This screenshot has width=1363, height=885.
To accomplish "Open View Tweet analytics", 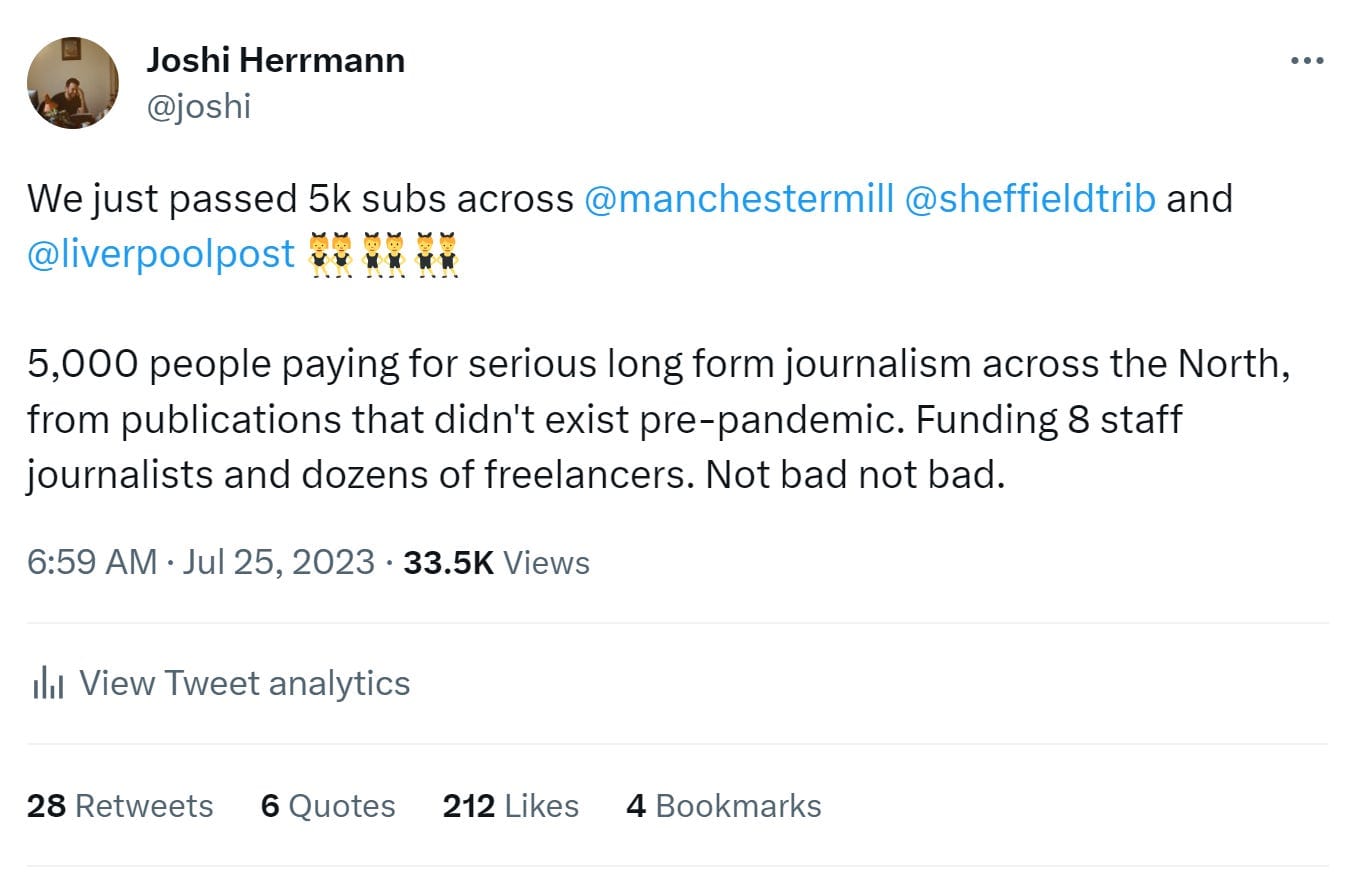I will click(x=244, y=683).
